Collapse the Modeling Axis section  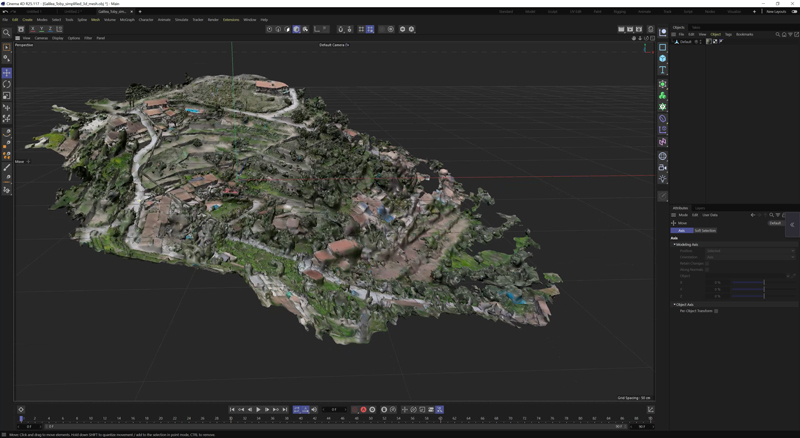click(x=675, y=244)
